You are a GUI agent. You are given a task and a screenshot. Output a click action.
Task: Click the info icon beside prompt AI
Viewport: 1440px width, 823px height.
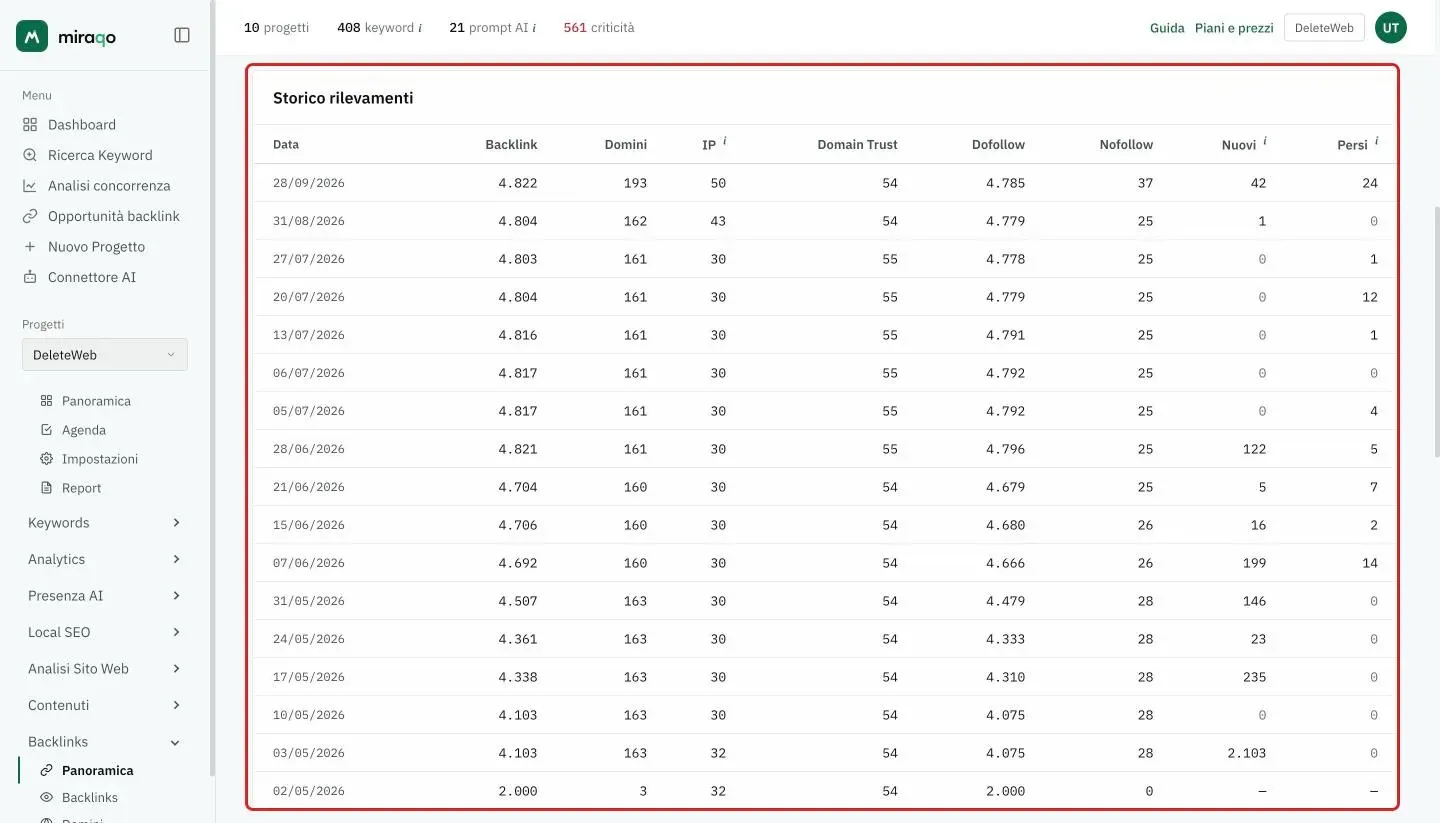pos(534,28)
